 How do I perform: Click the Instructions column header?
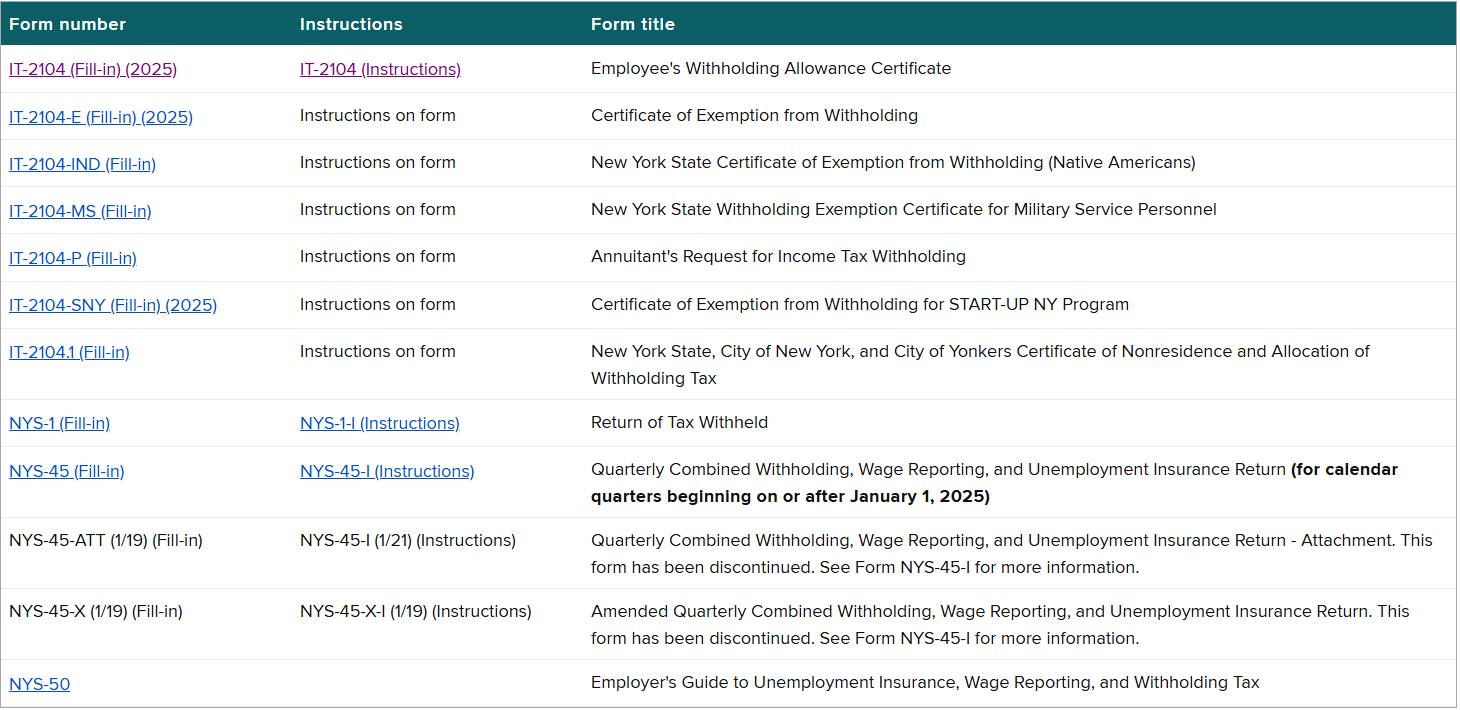click(x=351, y=23)
